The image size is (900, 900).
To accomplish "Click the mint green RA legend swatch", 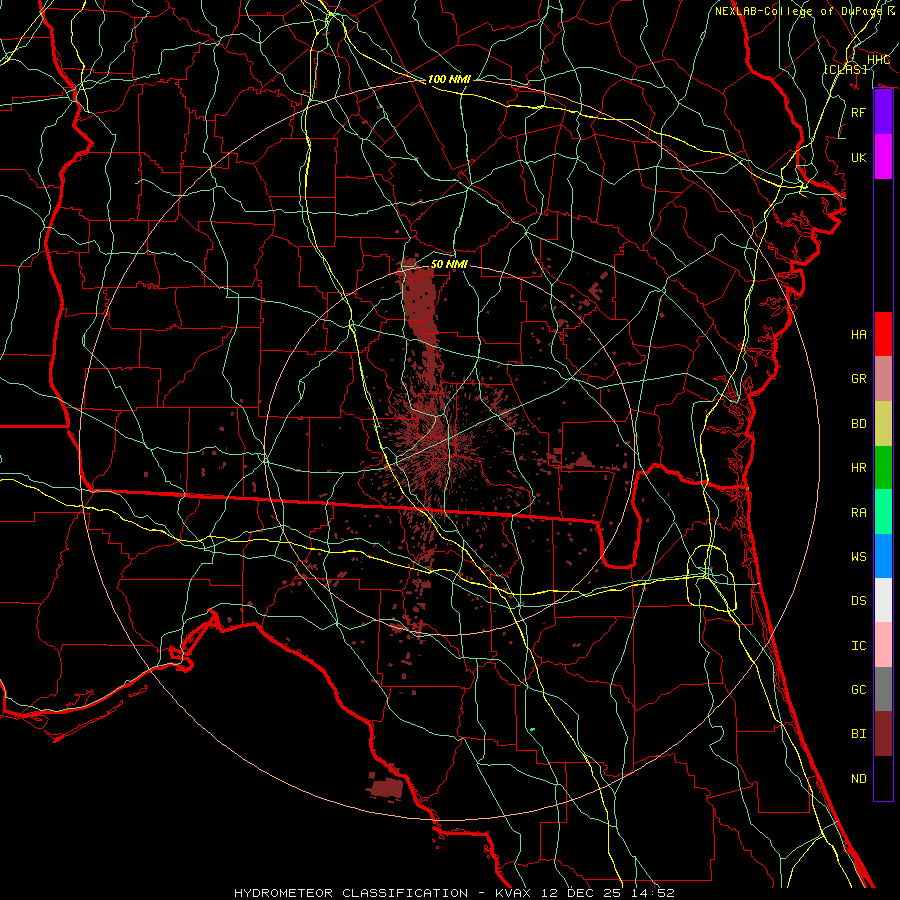I will [x=883, y=512].
